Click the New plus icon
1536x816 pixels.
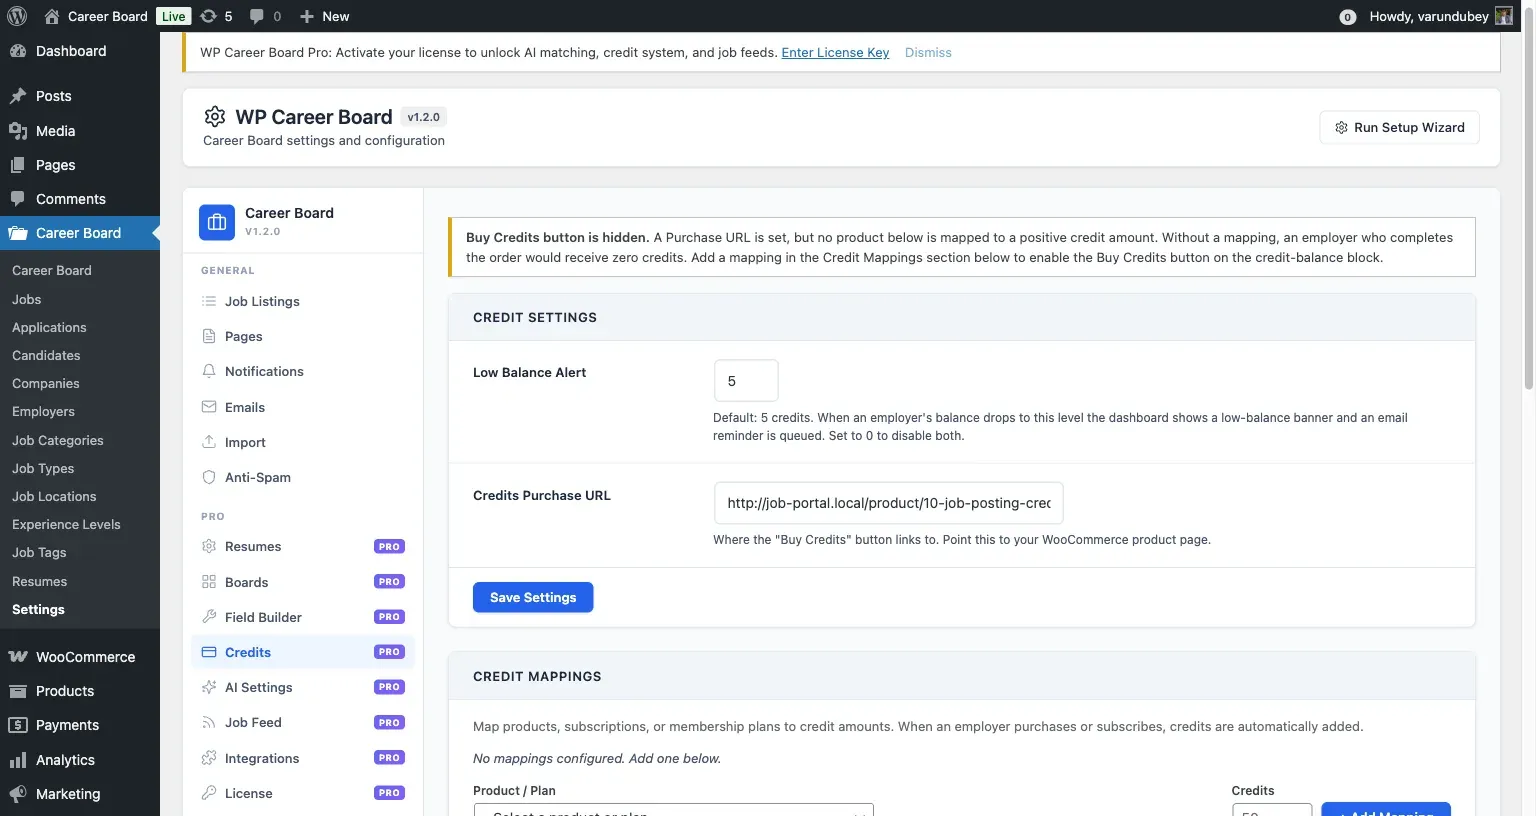tap(307, 16)
